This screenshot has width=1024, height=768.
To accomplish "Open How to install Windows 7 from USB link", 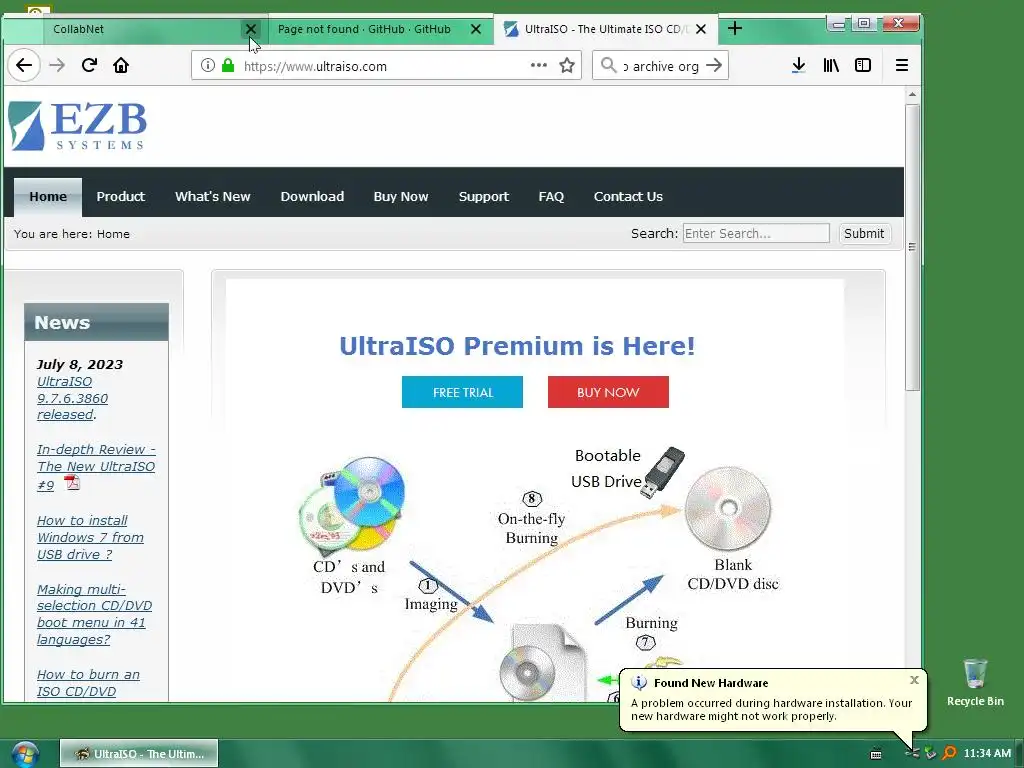I will tap(90, 537).
